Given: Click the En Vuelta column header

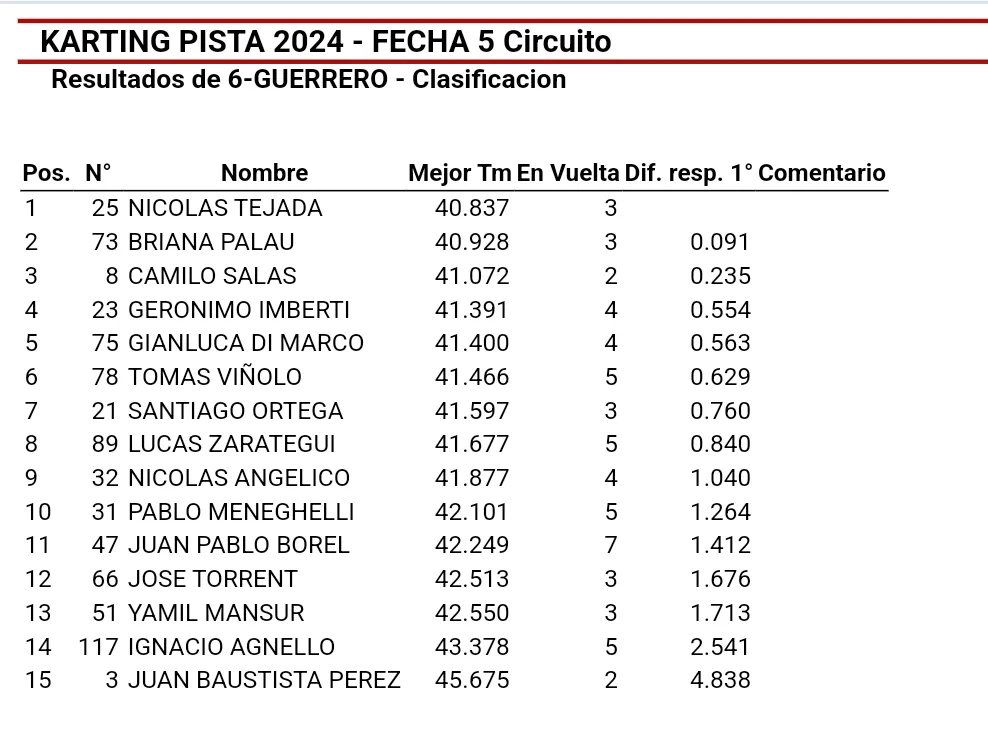Looking at the screenshot, I should coord(568,173).
